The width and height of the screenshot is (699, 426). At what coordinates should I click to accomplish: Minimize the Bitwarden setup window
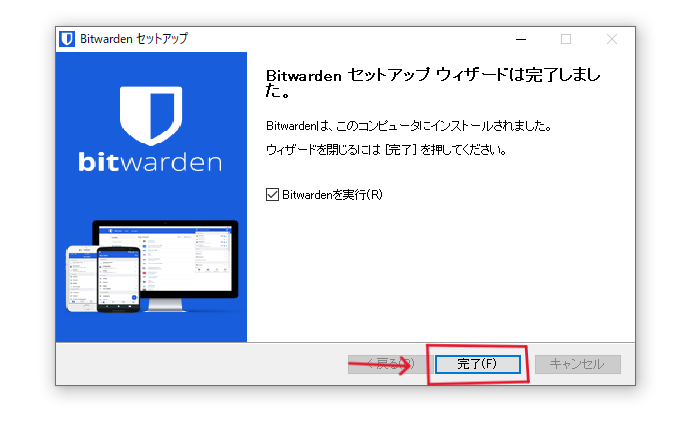521,39
